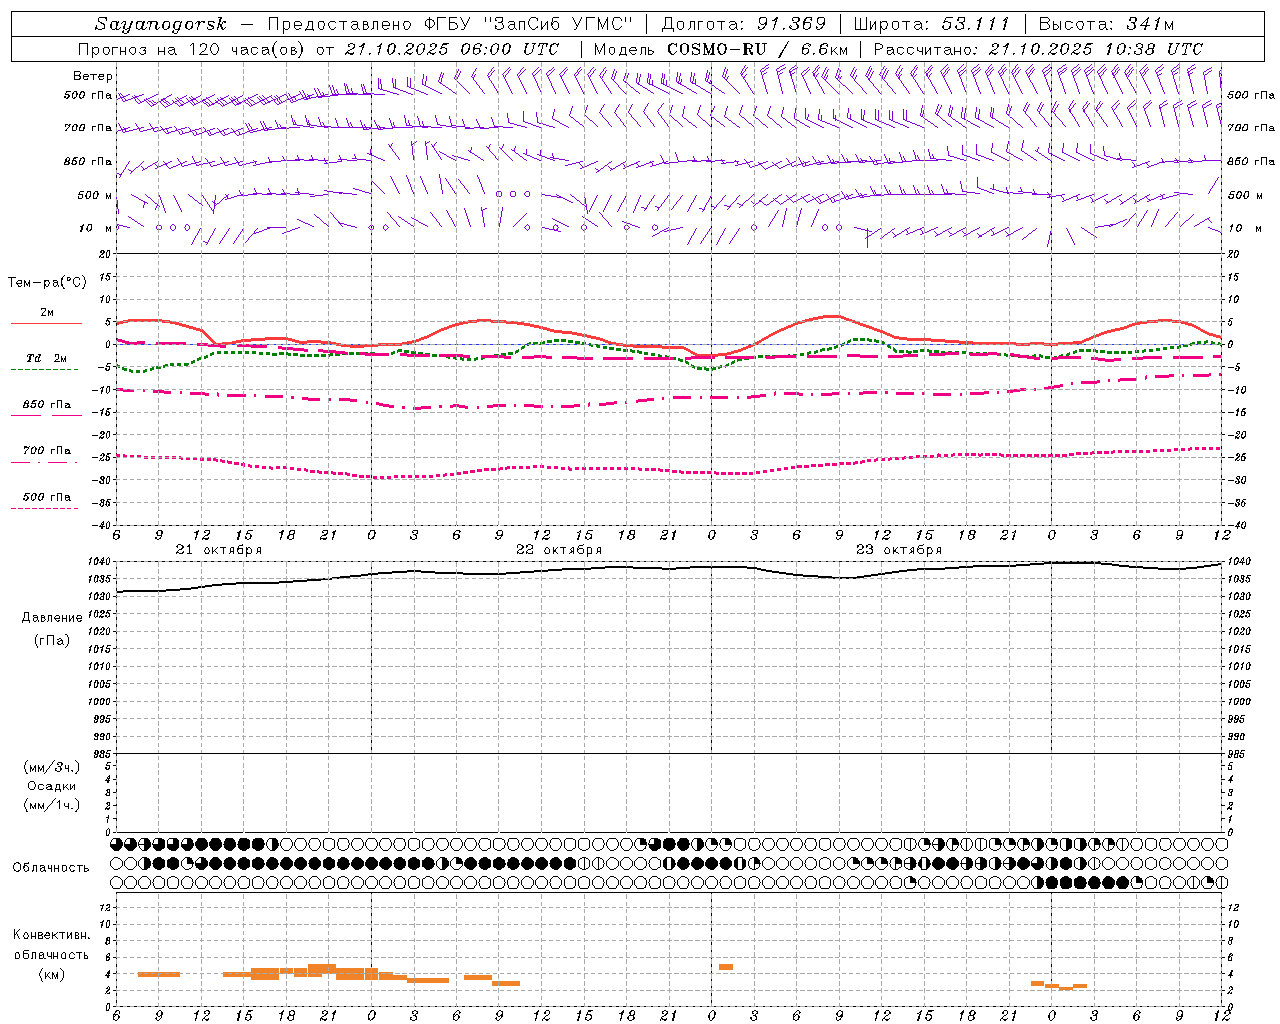This screenshot has height=1024, width=1280.
Task: Click the '(км)' convective height unit label
Action: (52, 974)
